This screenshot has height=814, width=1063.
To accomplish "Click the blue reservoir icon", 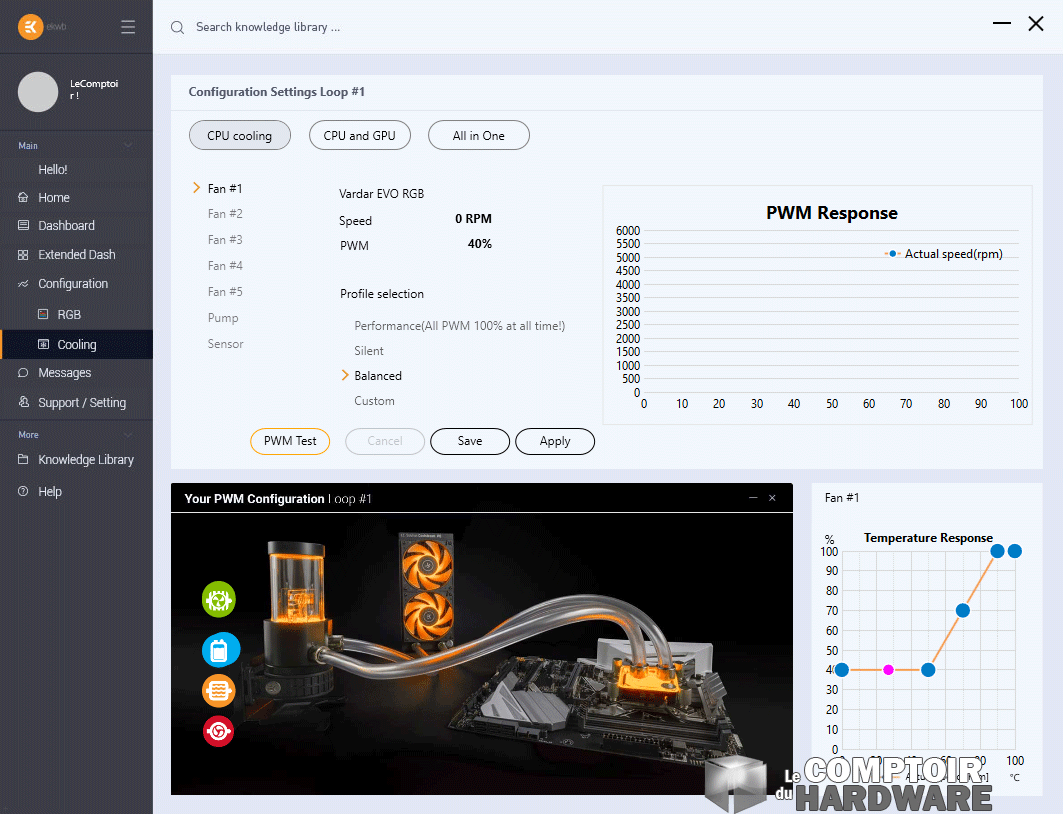I will tap(219, 650).
